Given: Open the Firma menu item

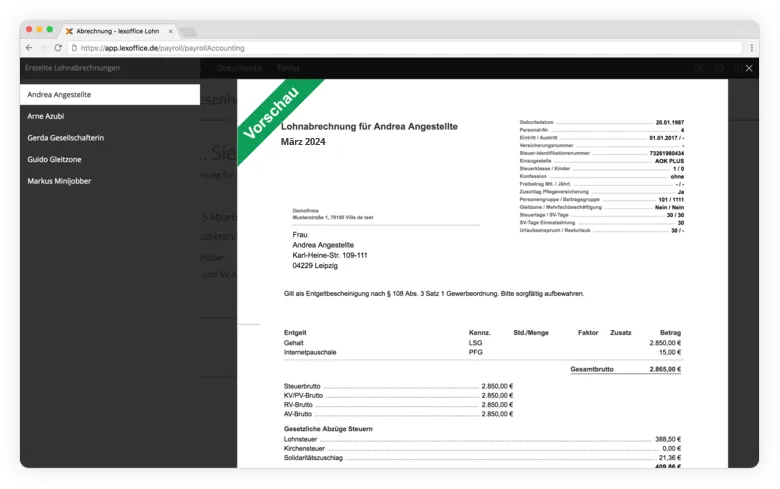Looking at the screenshot, I should tap(287, 68).
